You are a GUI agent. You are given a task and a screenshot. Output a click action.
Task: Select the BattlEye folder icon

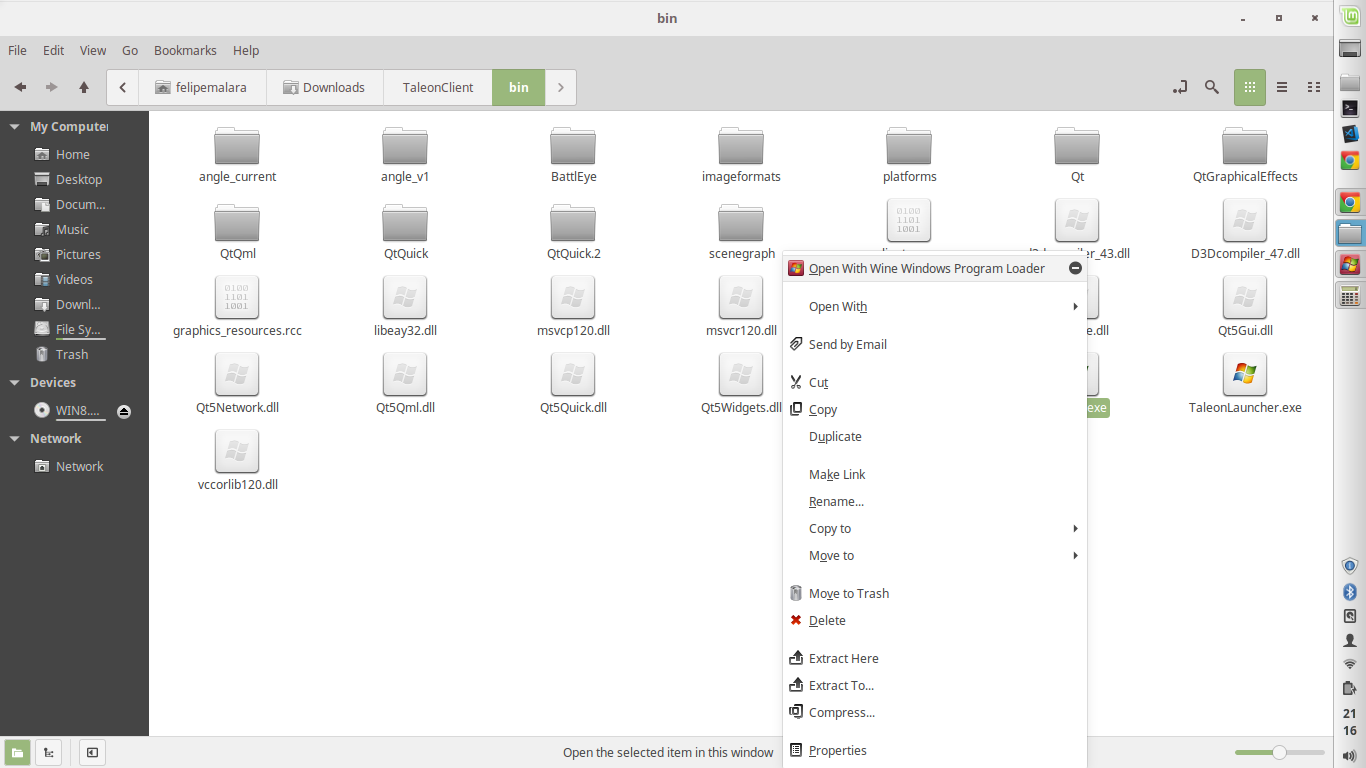[573, 147]
